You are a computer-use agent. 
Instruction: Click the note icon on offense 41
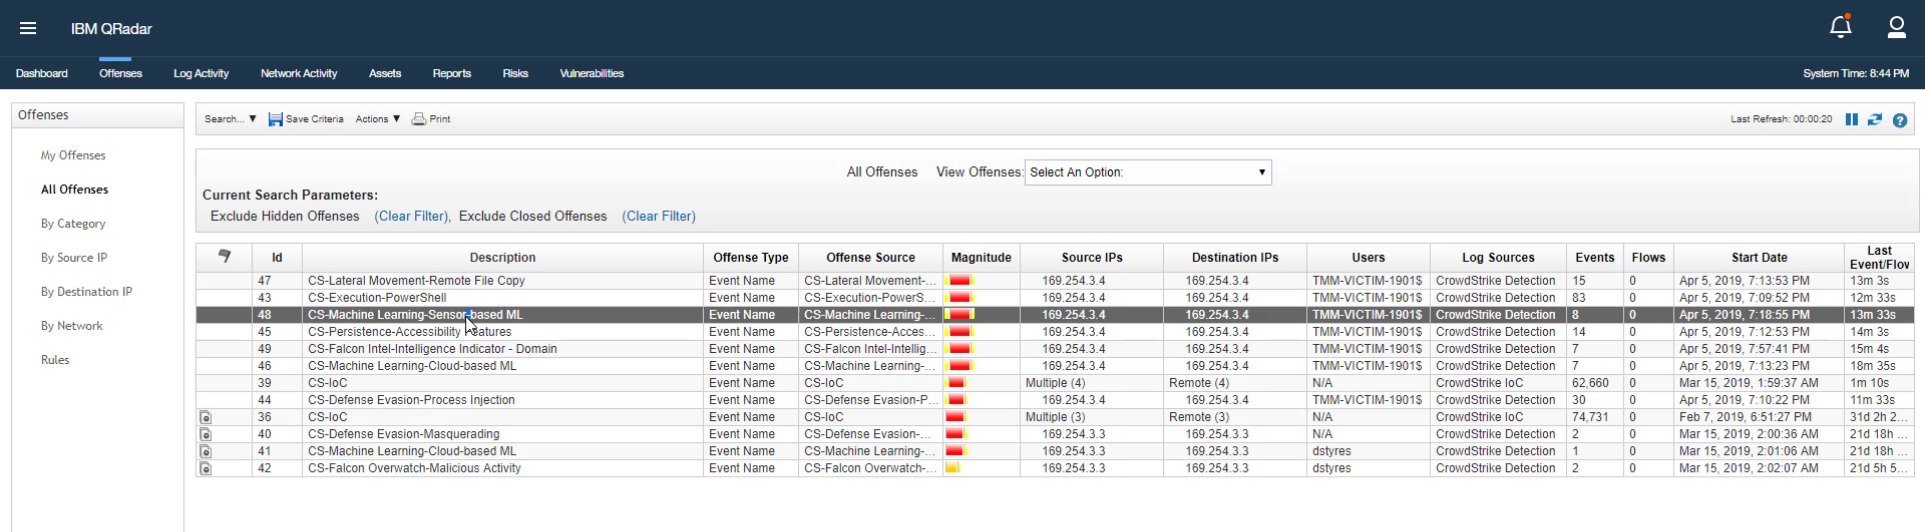205,451
